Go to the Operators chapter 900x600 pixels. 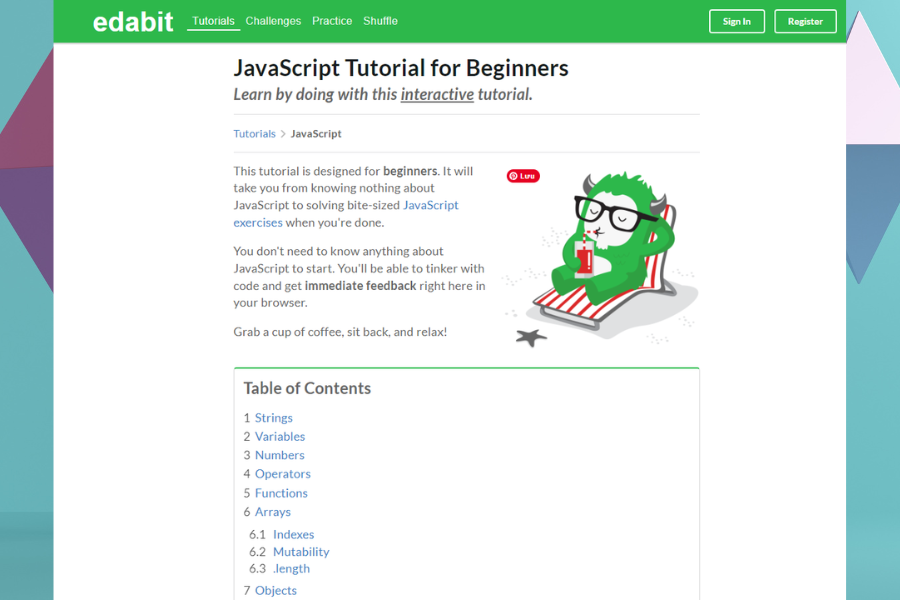click(x=282, y=474)
